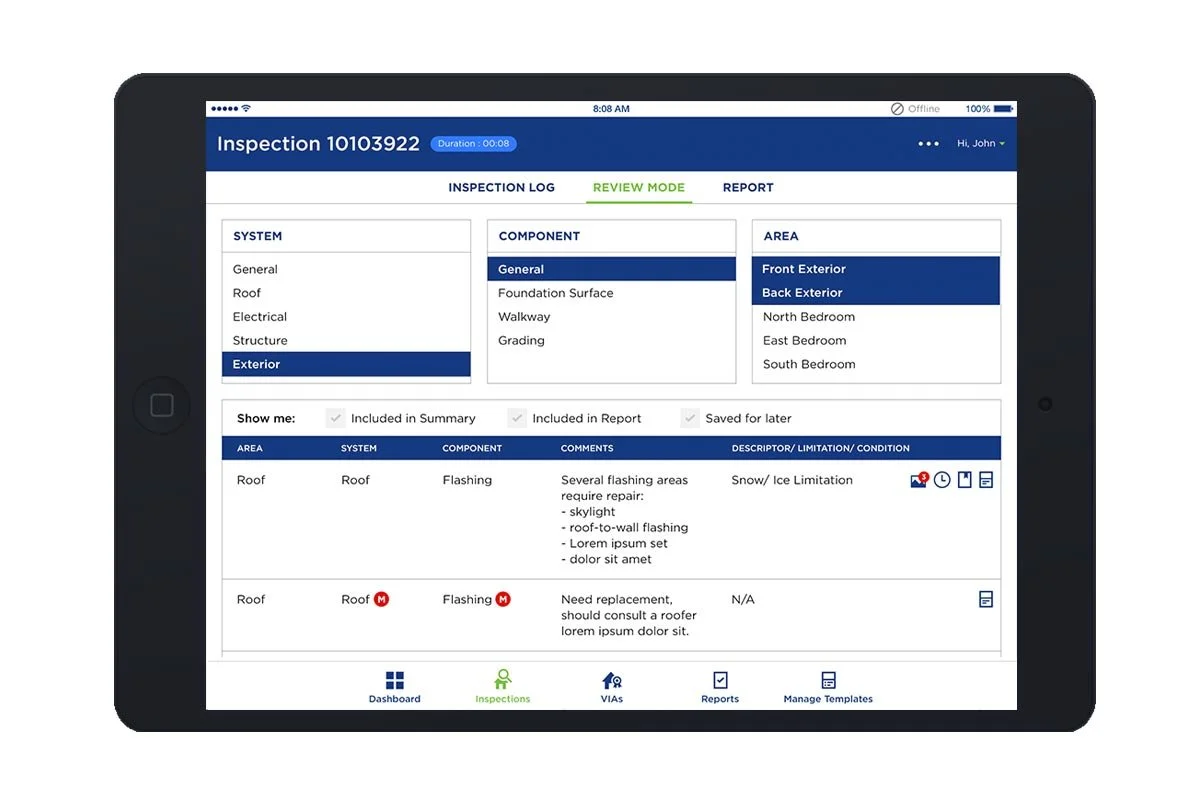Click the bookmark icon in the first Flashing row
This screenshot has height=800, width=1200.
click(x=965, y=480)
